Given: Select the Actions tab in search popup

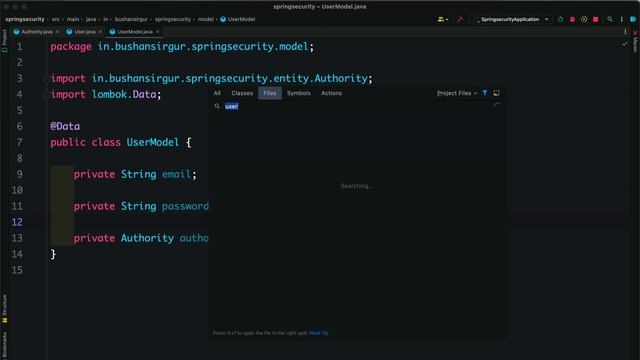Looking at the screenshot, I should (331, 93).
